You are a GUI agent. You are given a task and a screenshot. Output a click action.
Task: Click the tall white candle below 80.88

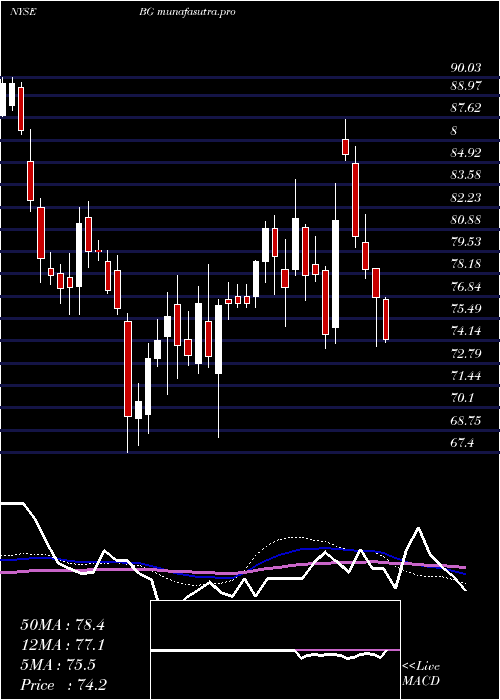(x=335, y=274)
